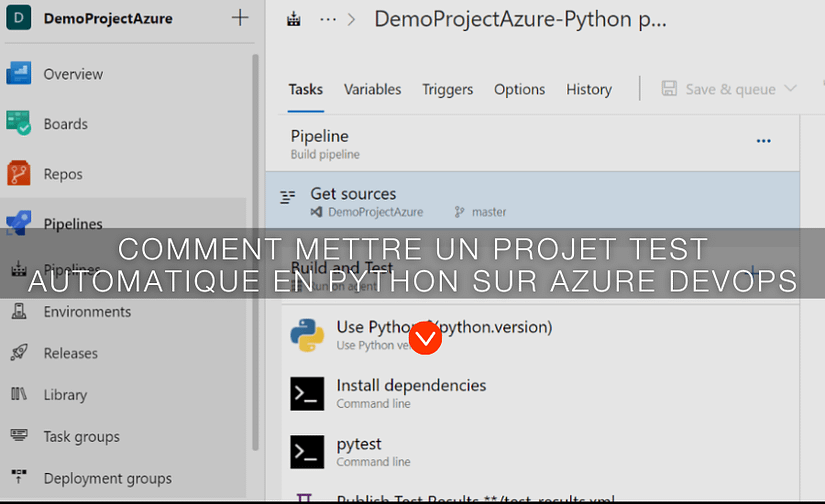Open the Boards sidebar icon
The image size is (825, 504).
18,123
